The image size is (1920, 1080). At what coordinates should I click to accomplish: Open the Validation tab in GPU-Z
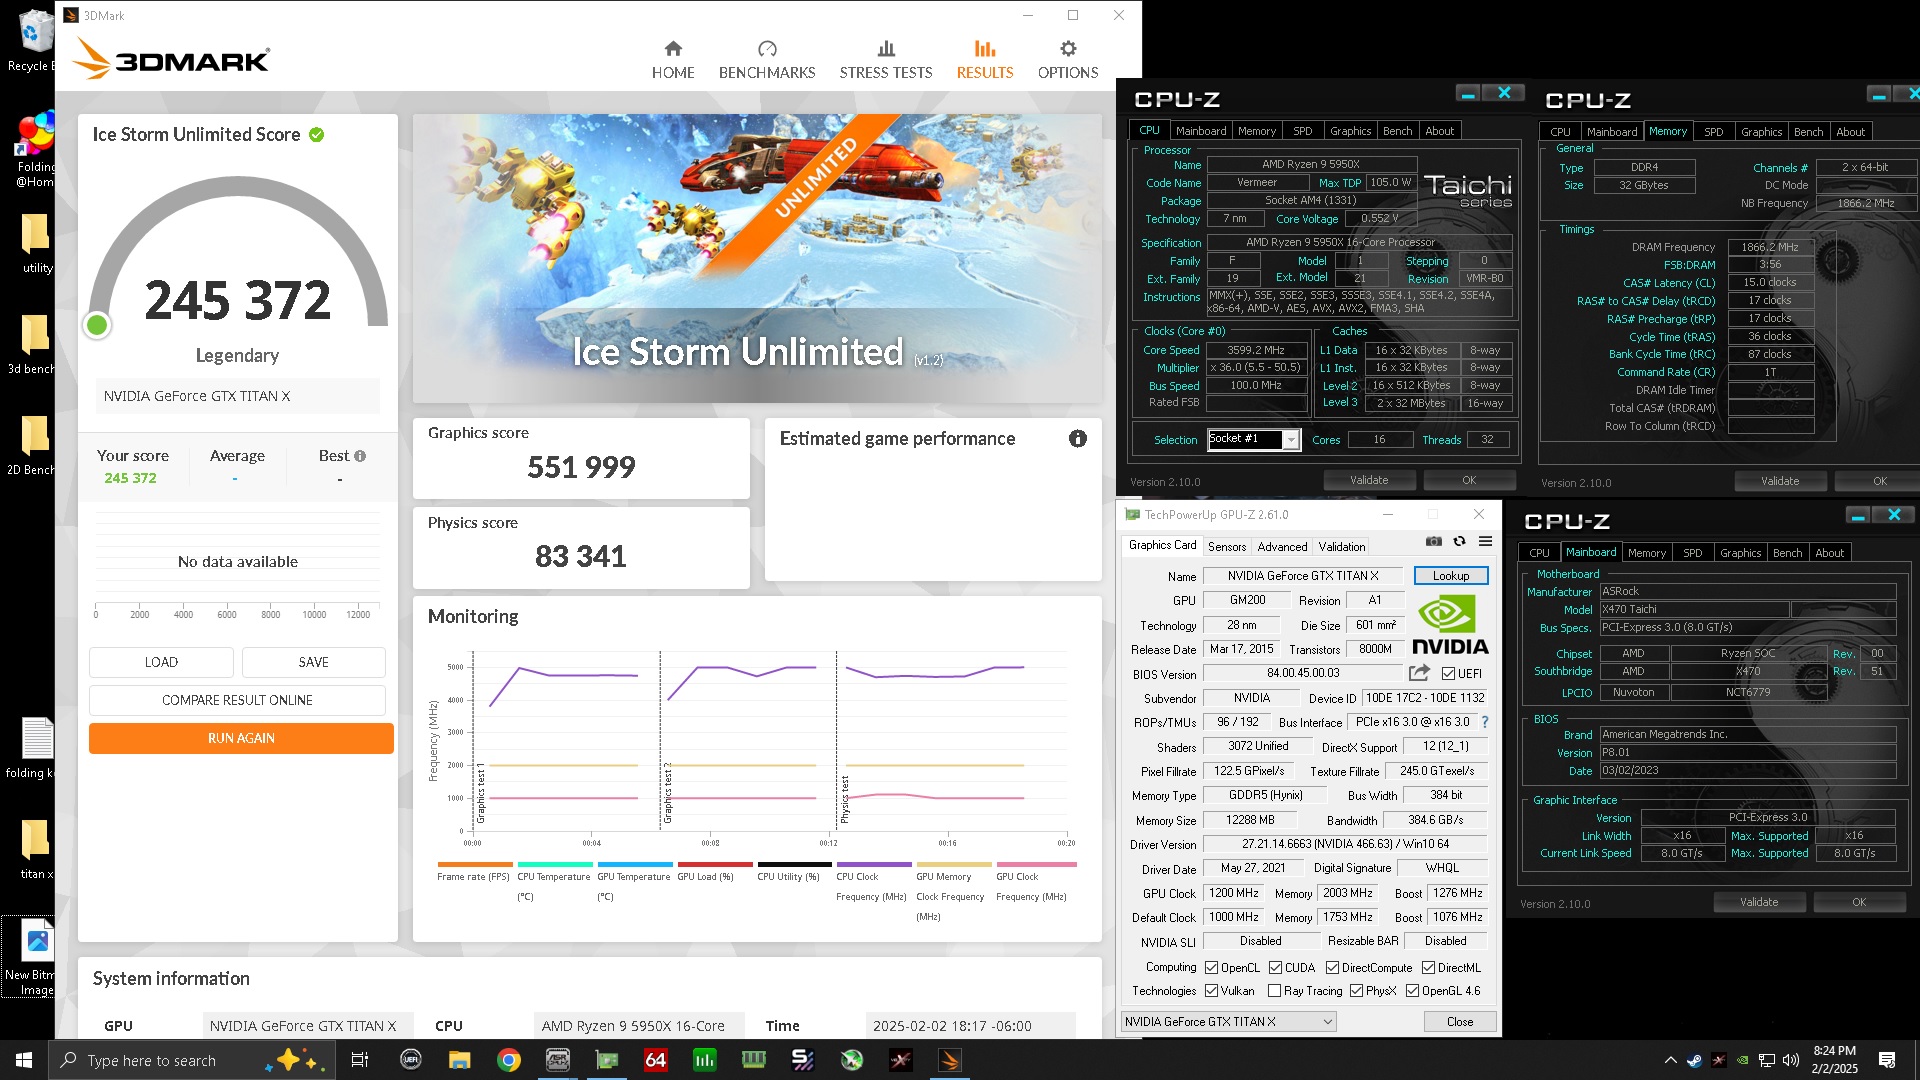pos(1341,547)
